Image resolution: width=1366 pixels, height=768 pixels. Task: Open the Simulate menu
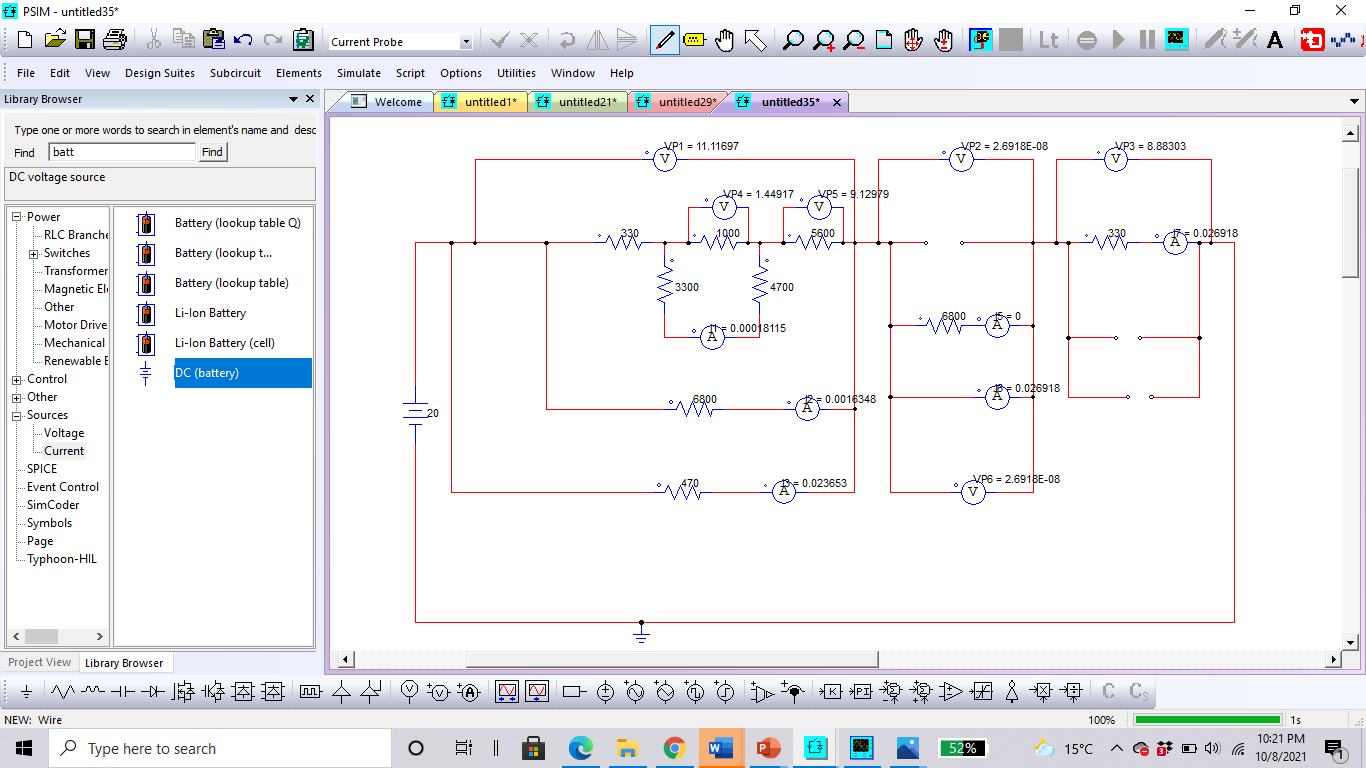356,72
